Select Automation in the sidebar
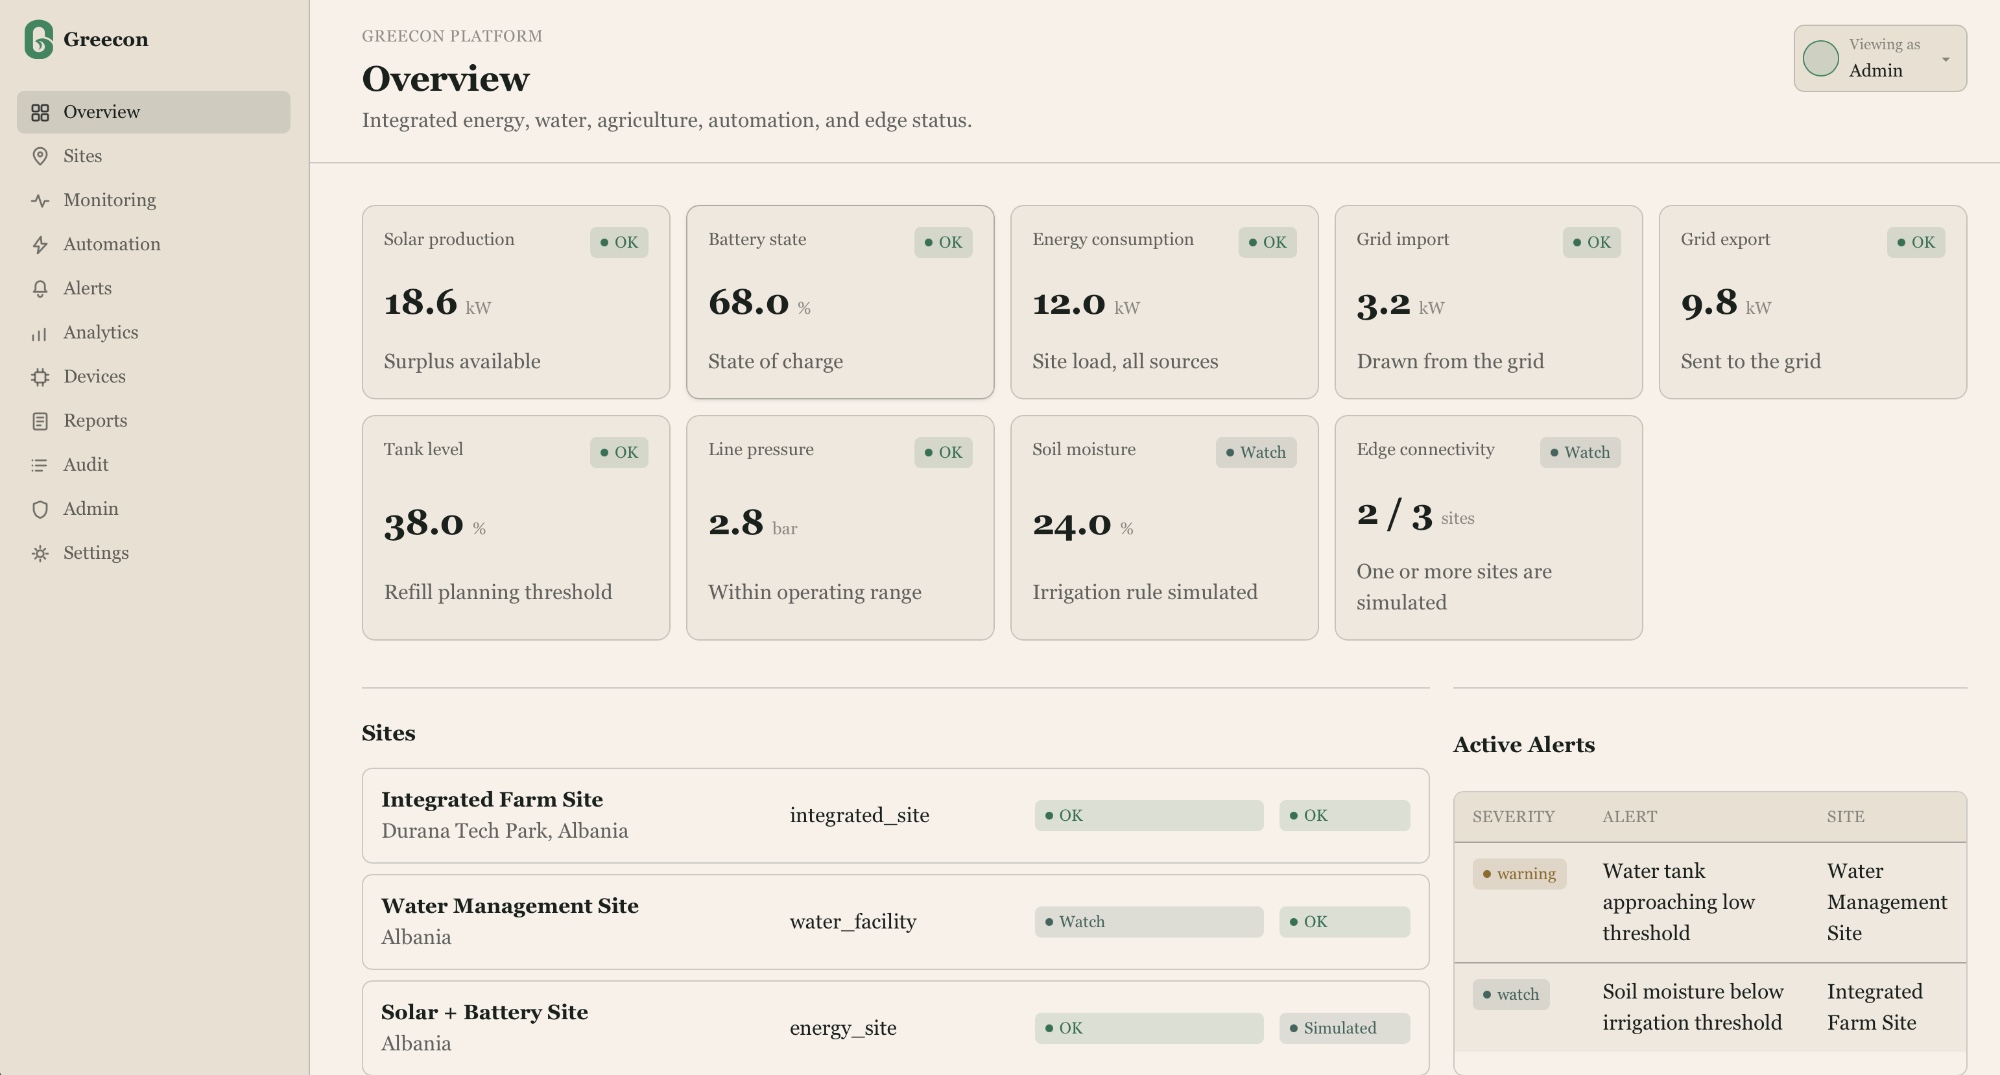Viewport: 2000px width, 1075px height. [154, 244]
